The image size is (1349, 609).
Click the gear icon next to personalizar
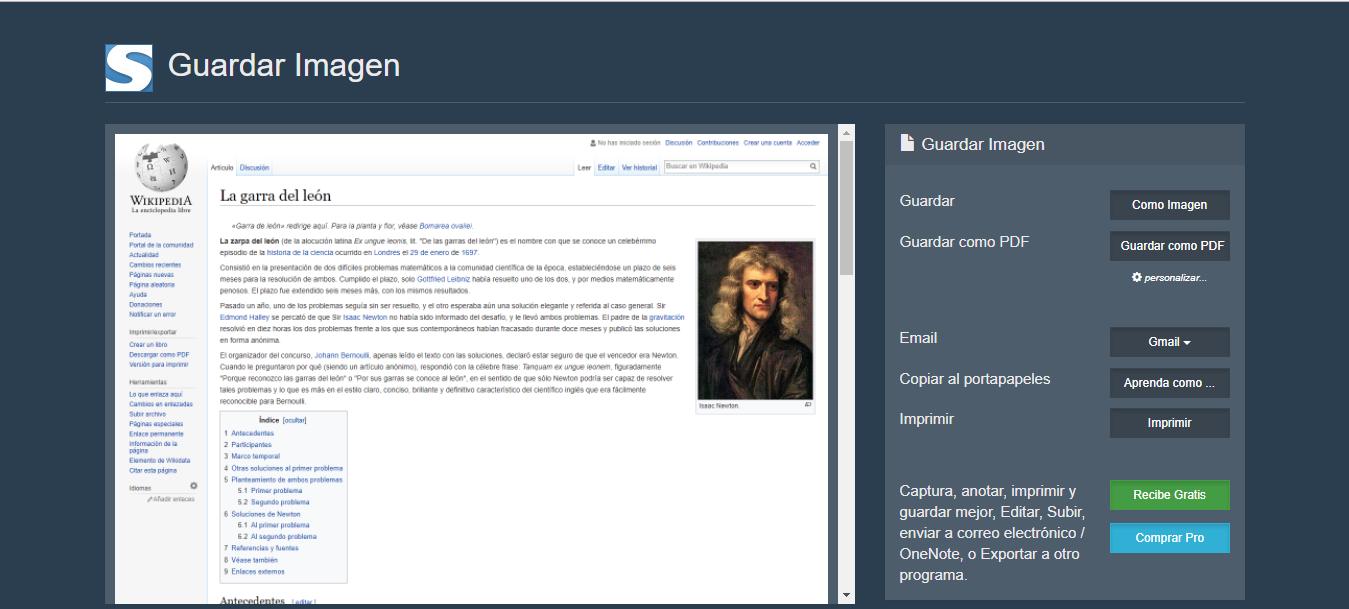click(1136, 277)
